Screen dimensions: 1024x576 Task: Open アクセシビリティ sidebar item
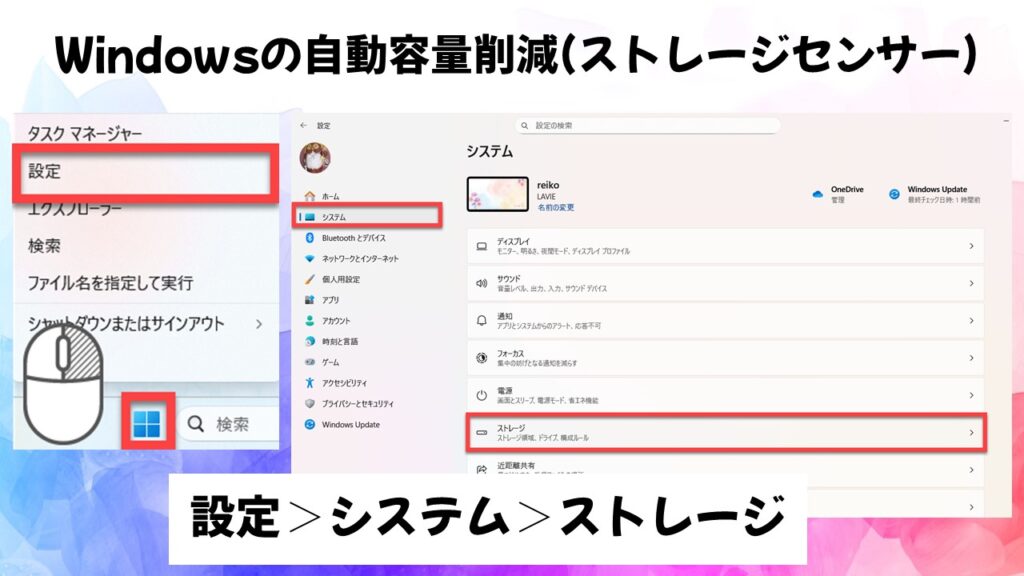344,383
